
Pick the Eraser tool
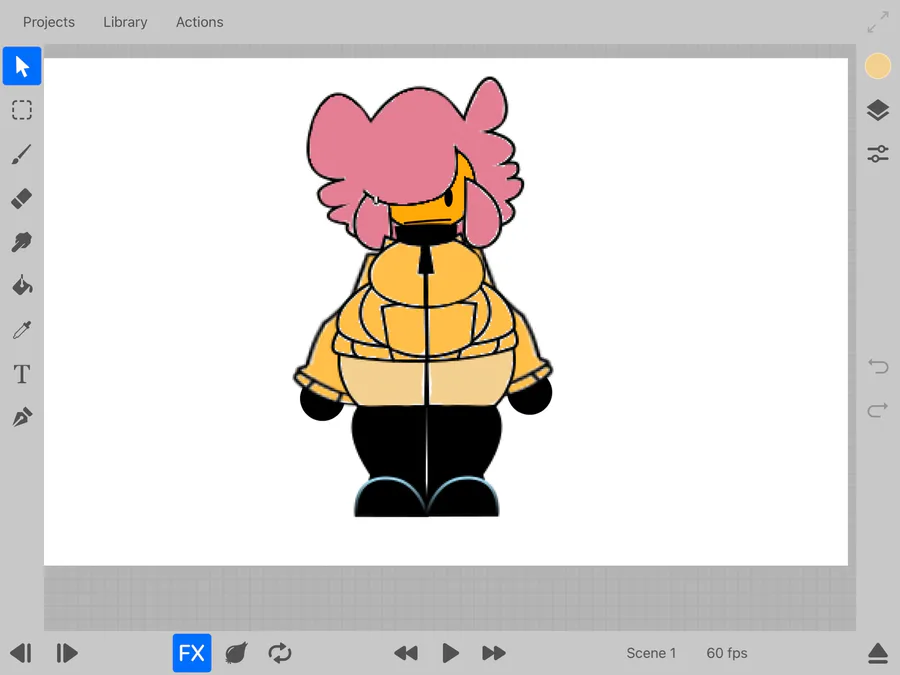click(22, 199)
